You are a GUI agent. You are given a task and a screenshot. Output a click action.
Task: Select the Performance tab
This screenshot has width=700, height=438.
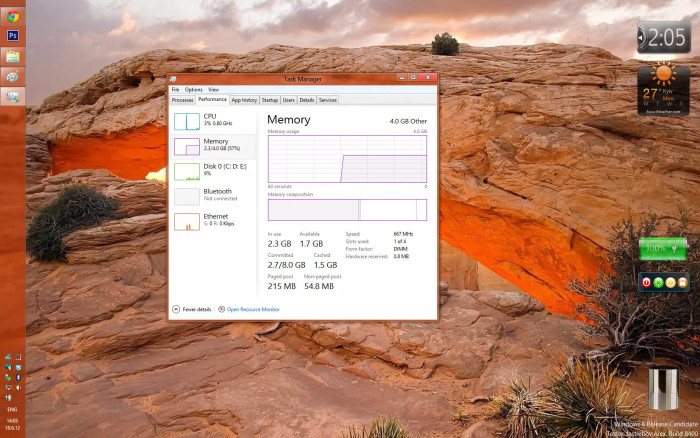212,99
